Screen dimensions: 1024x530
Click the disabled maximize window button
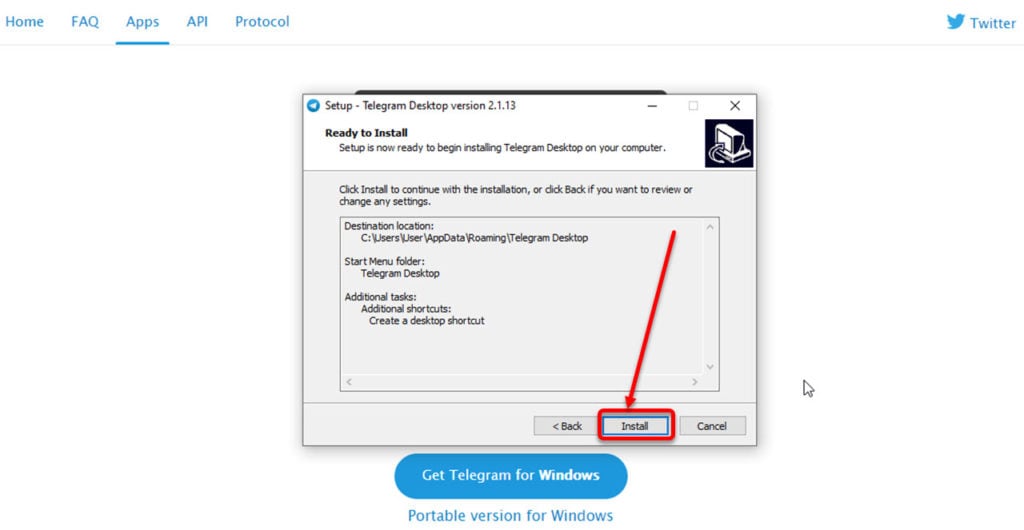pos(693,106)
